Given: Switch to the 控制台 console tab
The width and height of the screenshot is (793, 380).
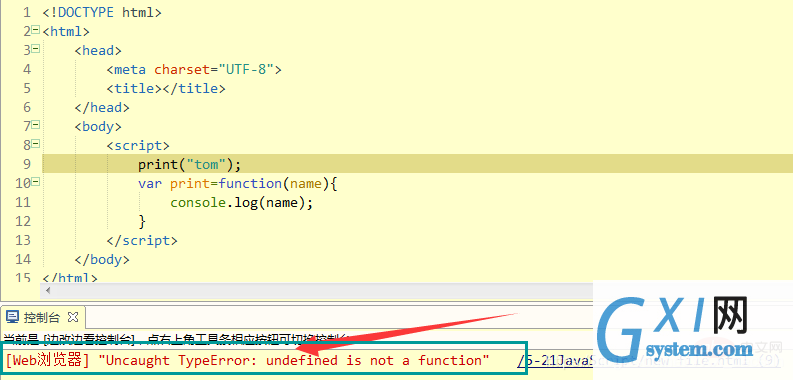Looking at the screenshot, I should pyautogui.click(x=41, y=318).
